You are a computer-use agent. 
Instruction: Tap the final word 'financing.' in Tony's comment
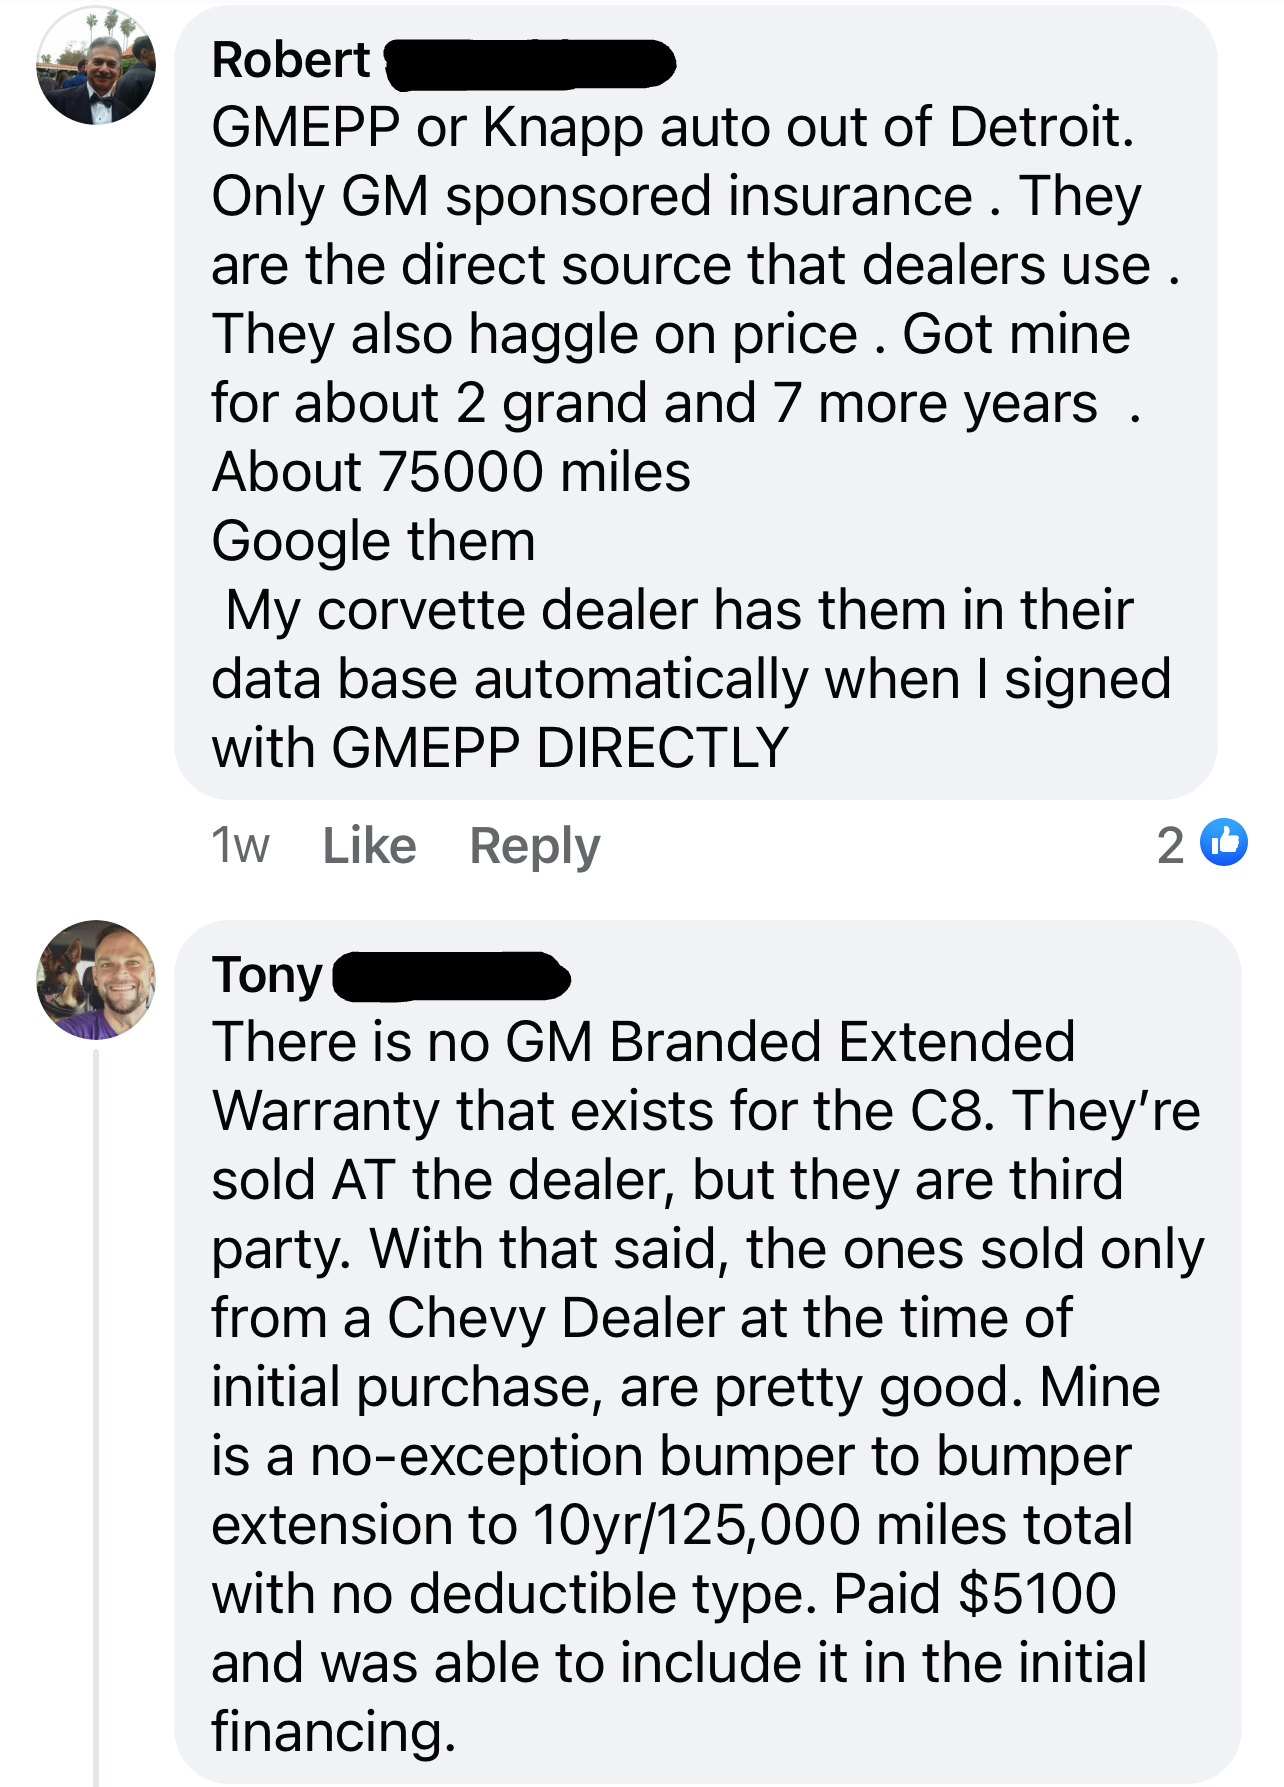tap(334, 1732)
